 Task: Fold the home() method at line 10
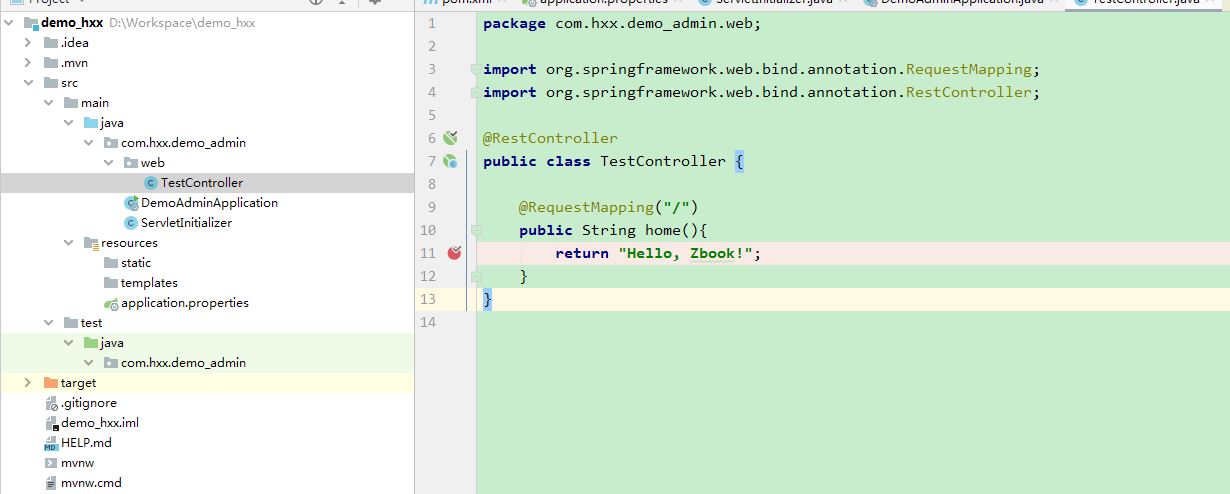pyautogui.click(x=476, y=230)
